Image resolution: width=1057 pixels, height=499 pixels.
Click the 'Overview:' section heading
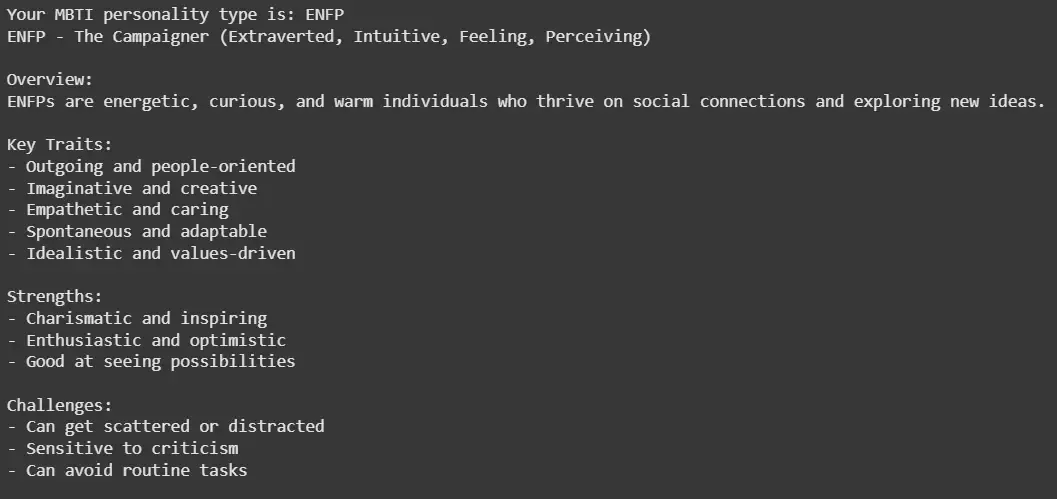(x=50, y=80)
